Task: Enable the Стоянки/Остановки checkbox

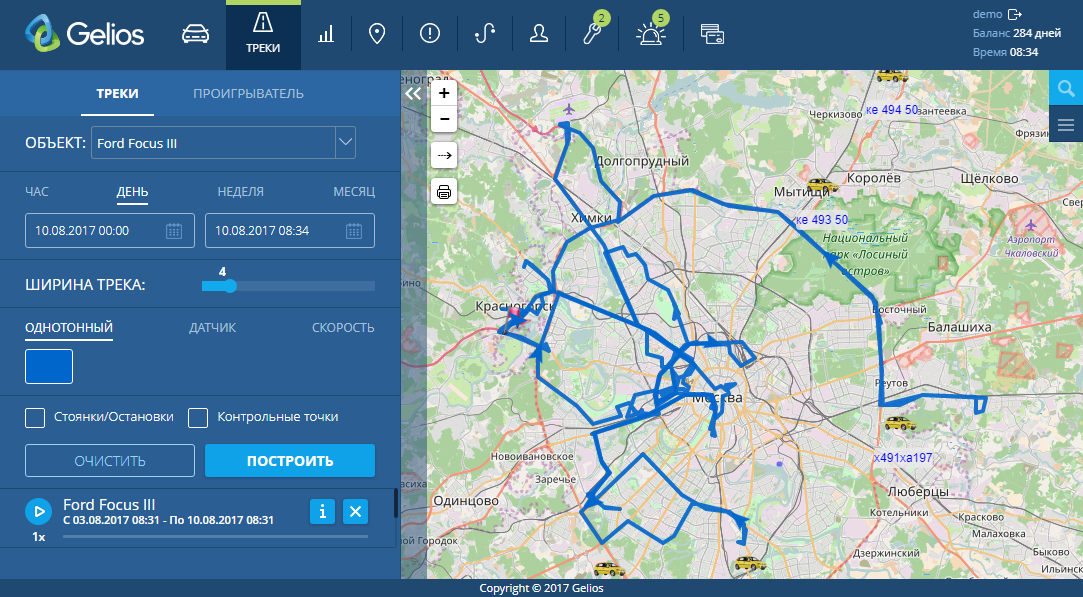Action: [36, 417]
